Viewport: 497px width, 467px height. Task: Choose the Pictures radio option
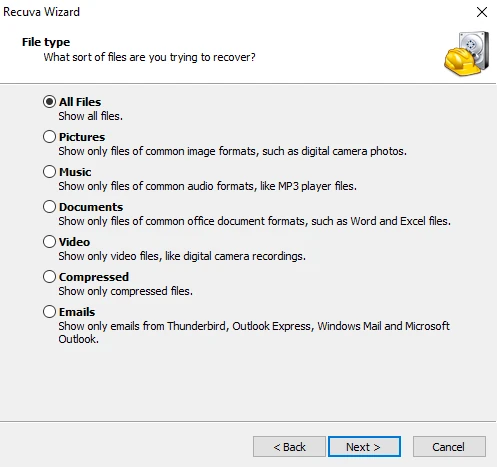click(x=49, y=137)
